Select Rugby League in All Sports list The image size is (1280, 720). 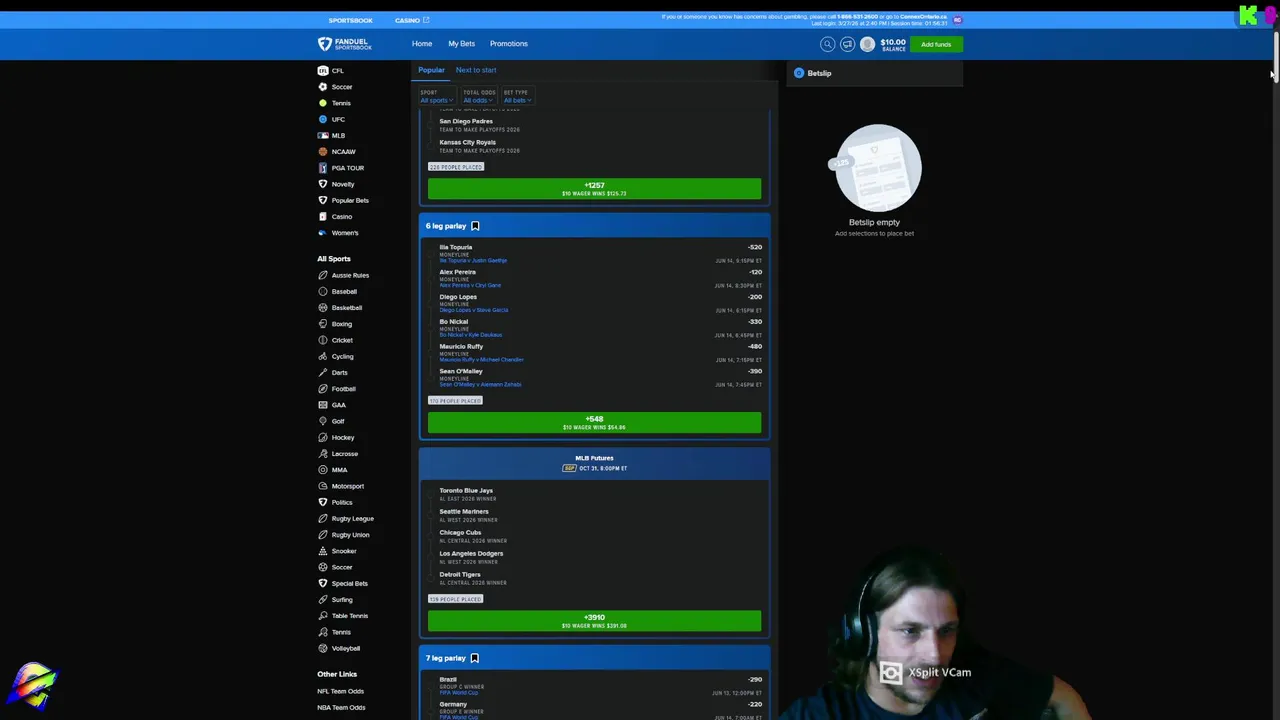[352, 518]
